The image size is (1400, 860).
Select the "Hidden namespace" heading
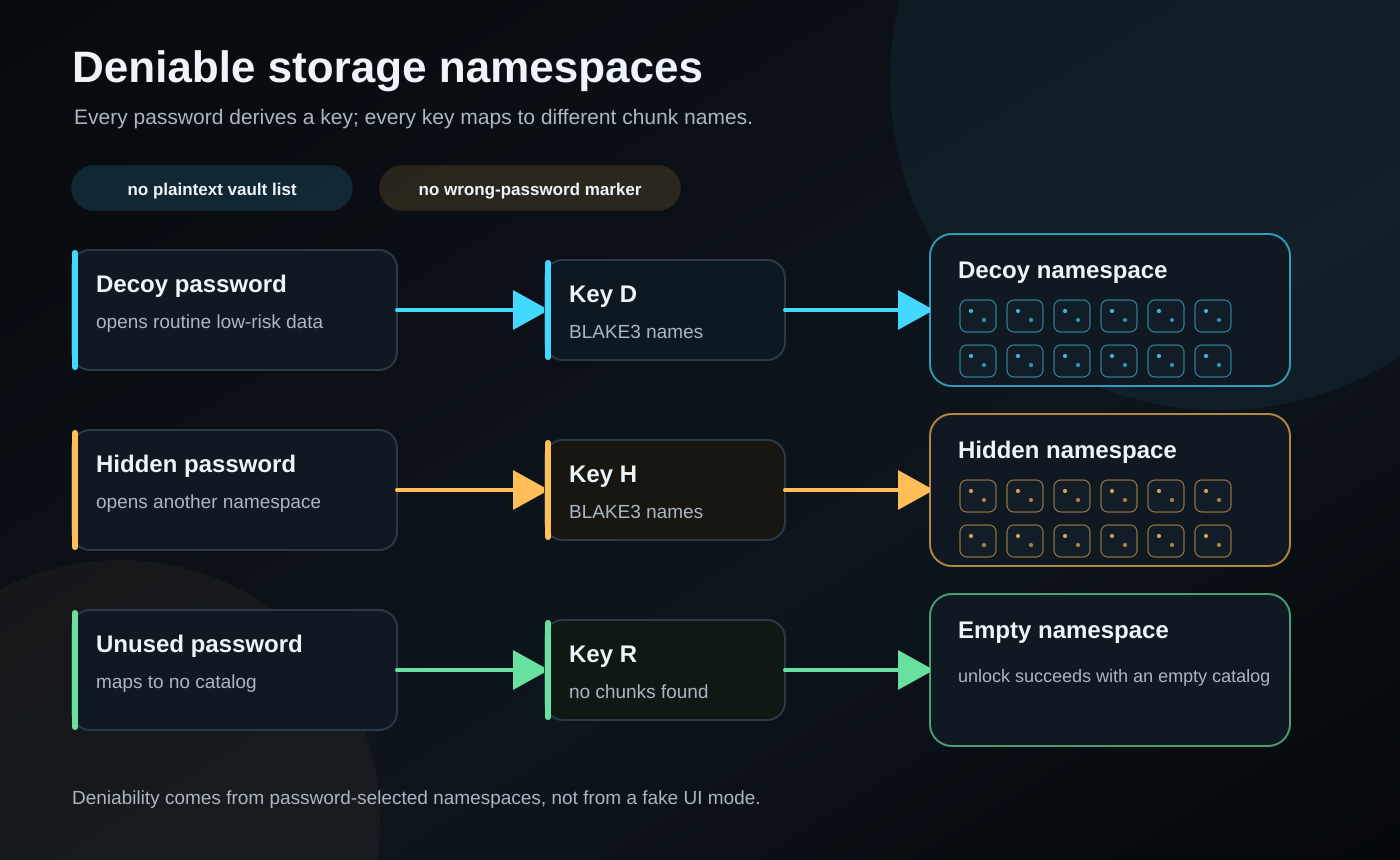click(1067, 450)
